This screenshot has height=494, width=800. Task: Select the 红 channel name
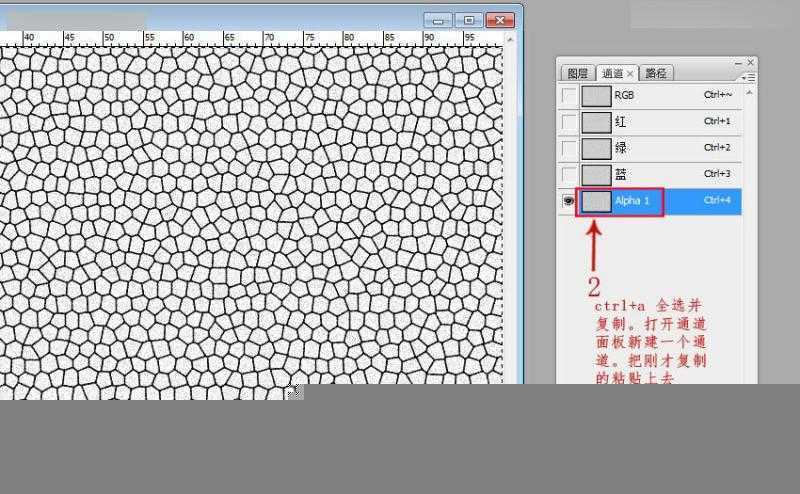[620, 122]
